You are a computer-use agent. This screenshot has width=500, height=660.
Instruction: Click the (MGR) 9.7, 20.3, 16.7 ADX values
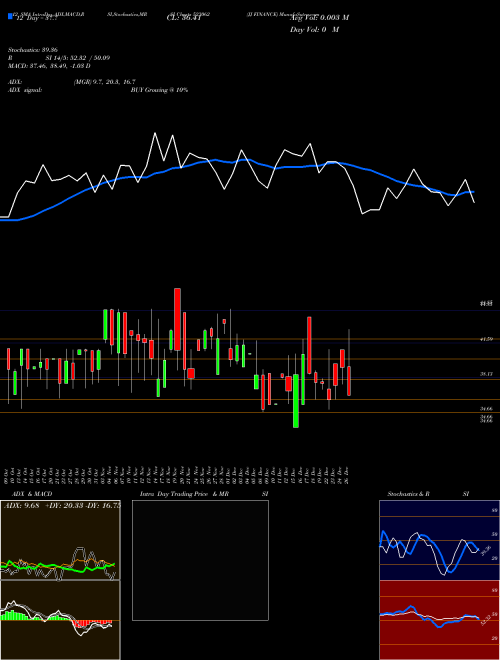click(x=104, y=82)
